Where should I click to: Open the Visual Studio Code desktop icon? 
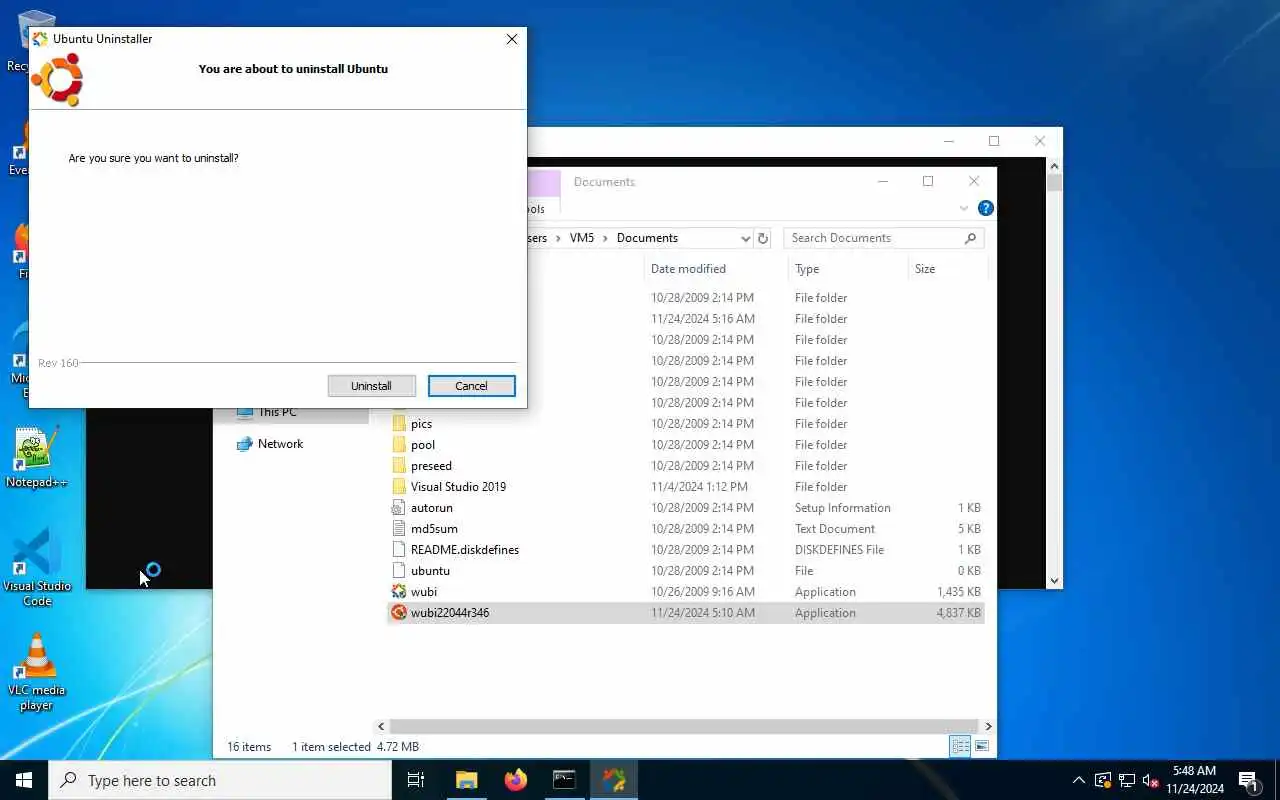click(x=37, y=567)
